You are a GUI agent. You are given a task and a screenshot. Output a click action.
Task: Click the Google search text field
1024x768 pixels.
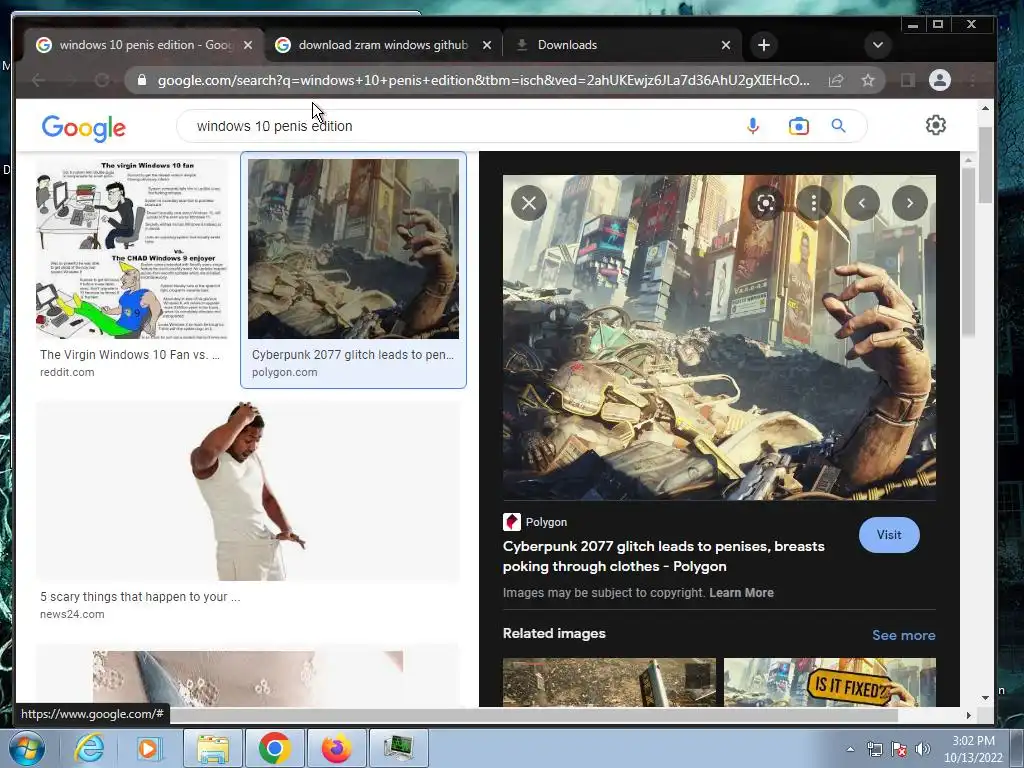coord(457,126)
